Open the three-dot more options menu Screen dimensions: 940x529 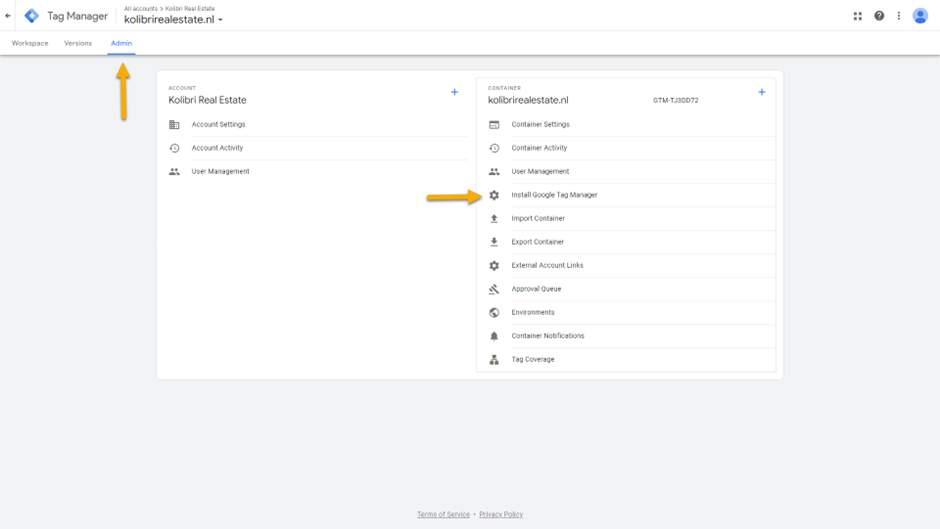899,16
